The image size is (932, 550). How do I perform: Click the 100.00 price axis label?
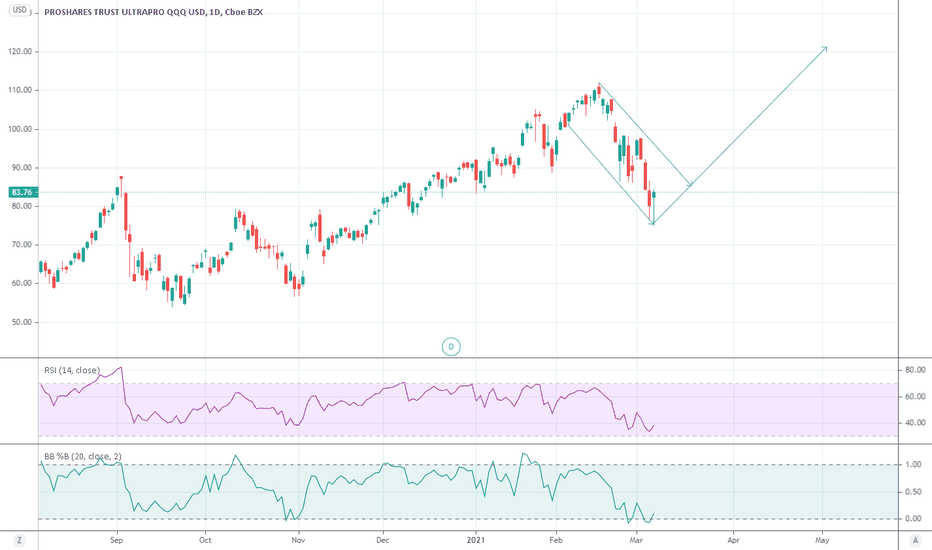[20, 129]
